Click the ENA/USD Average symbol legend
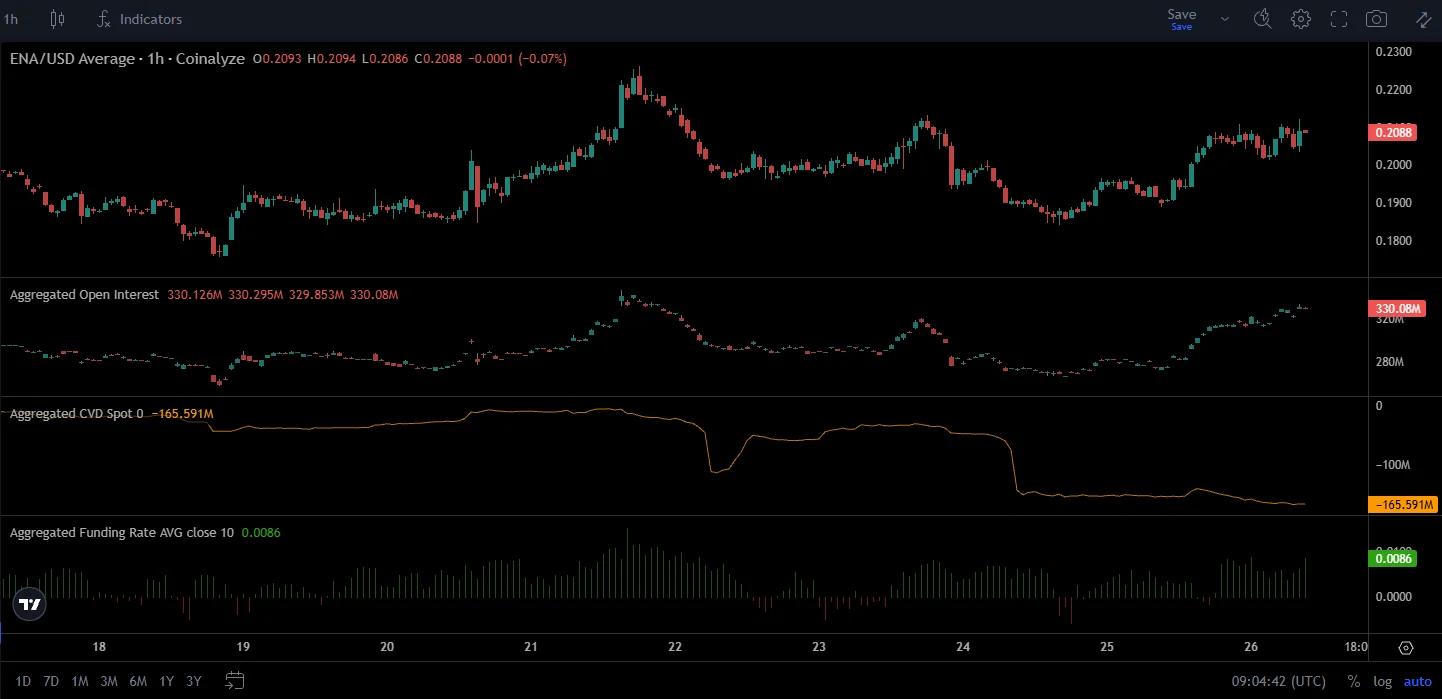Screen dimensions: 1442x699 [127, 59]
